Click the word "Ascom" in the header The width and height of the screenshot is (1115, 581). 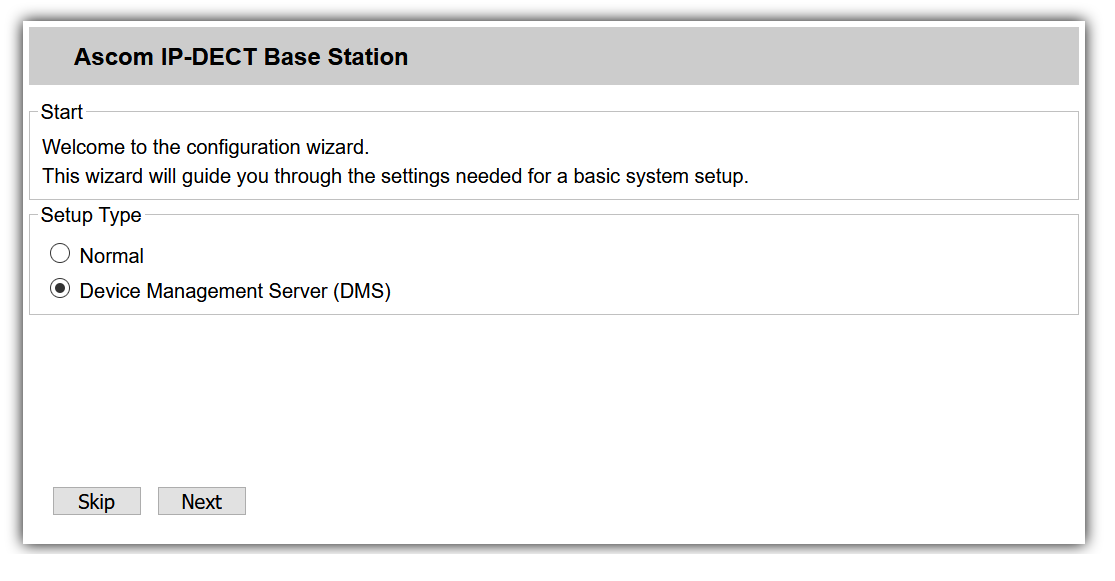(x=114, y=57)
